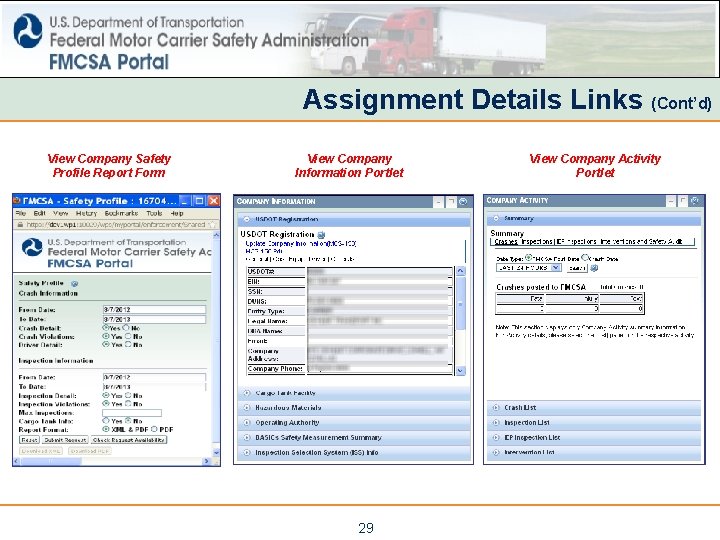
Task: Minimize the Company Information portlet
Action: [x=439, y=202]
